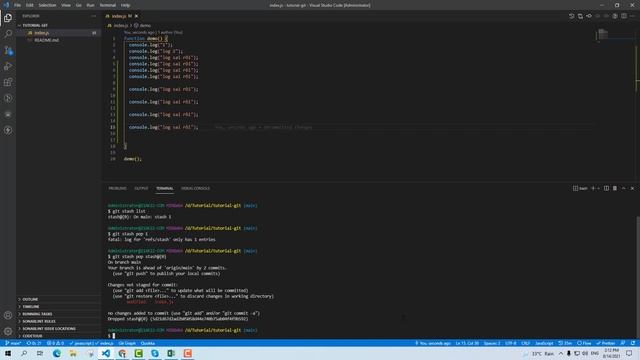This screenshot has width=640, height=360.
Task: Change indentation via Spaces: 2
Action: 492,343
